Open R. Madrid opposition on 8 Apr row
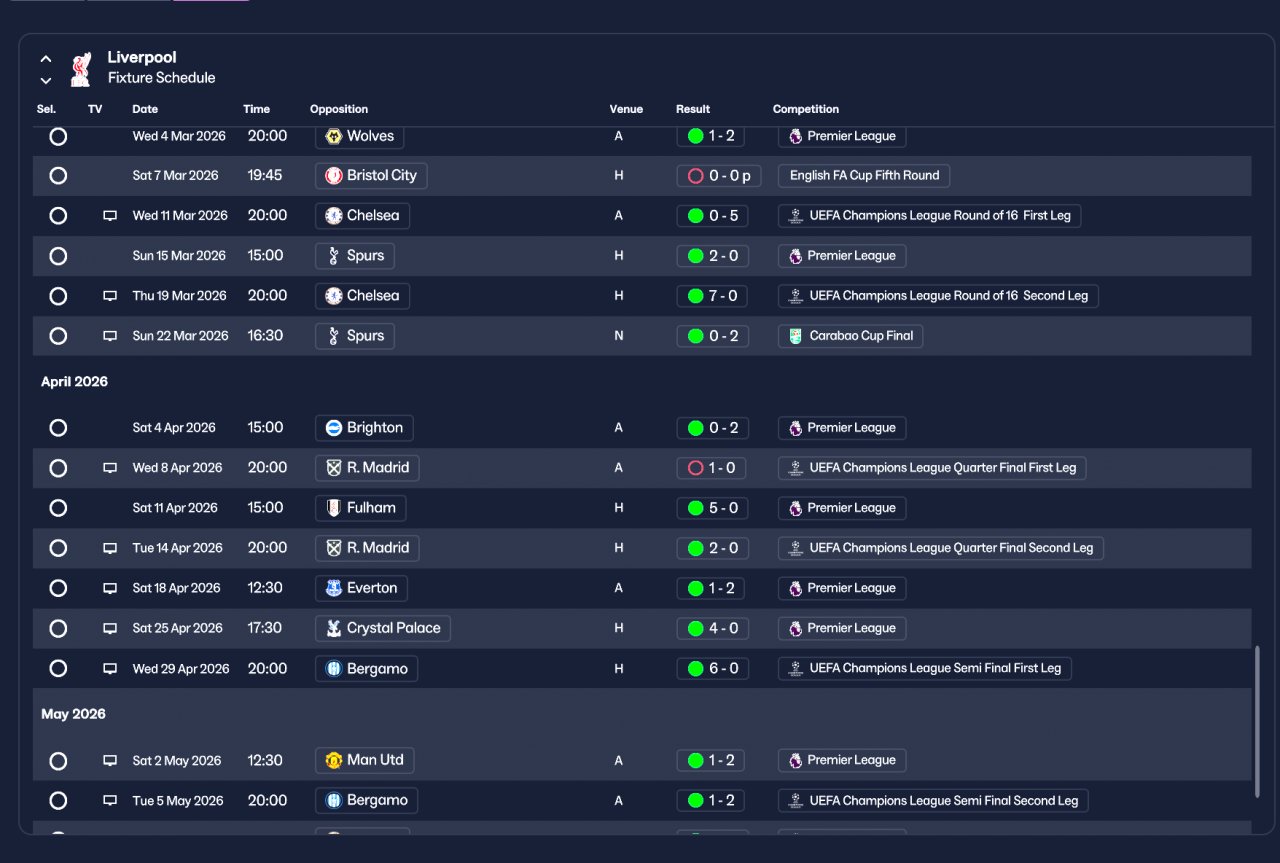 [x=367, y=468]
